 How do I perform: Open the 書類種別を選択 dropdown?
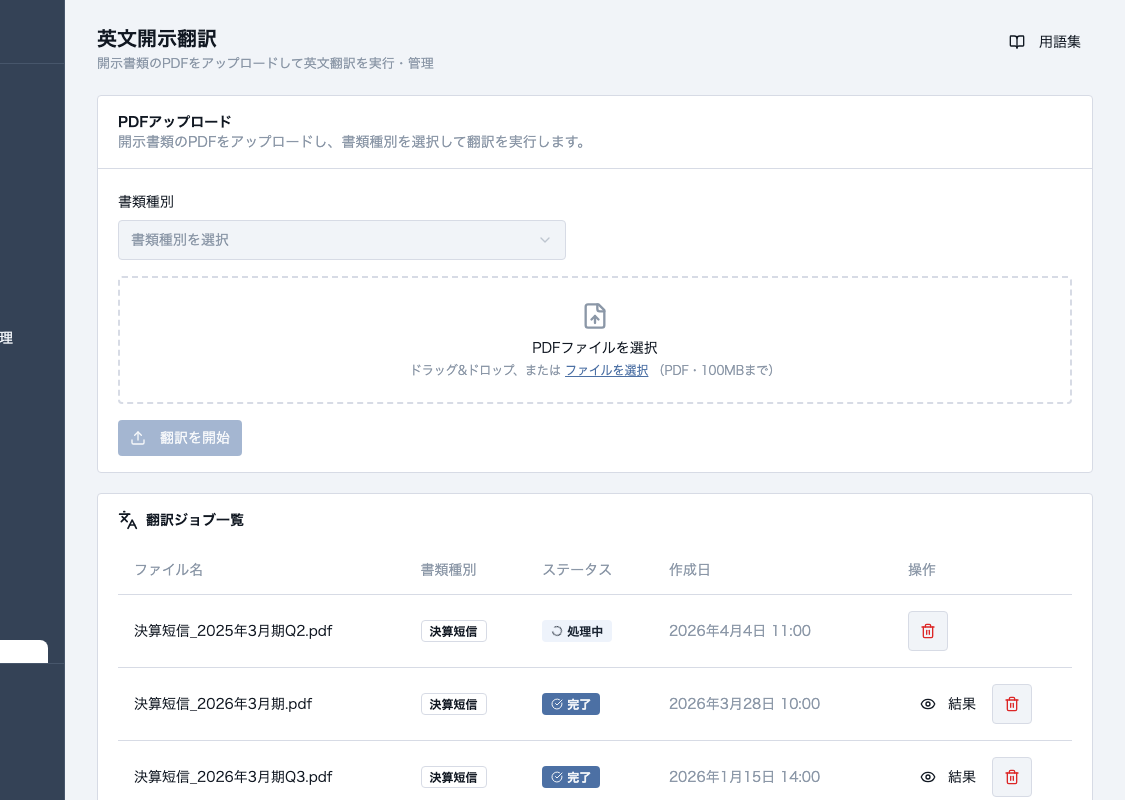[342, 240]
